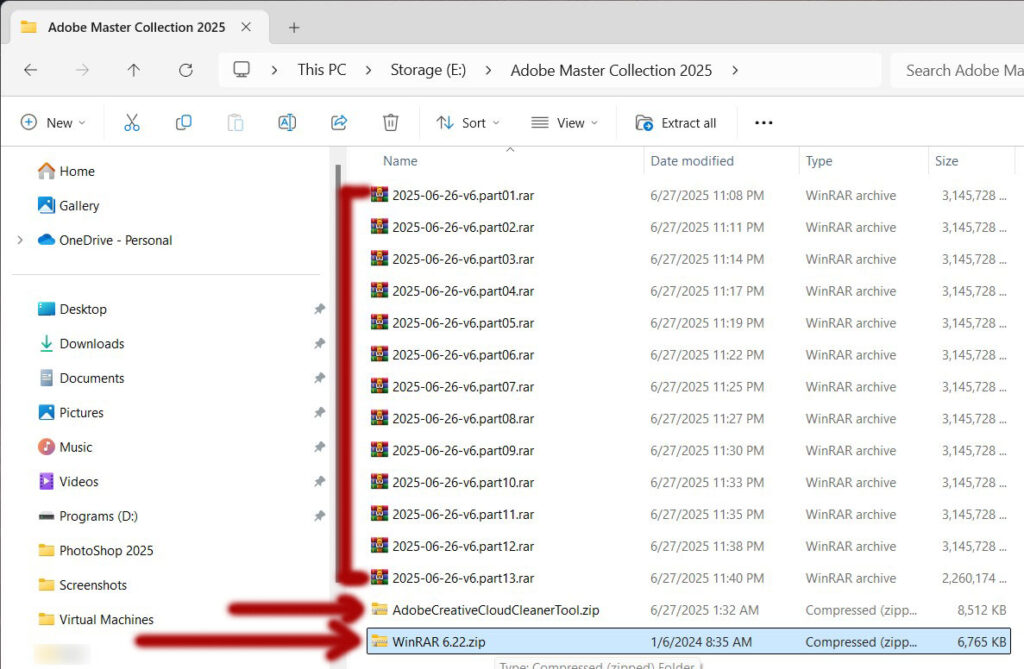The image size is (1024, 669).
Task: Click the PC monitor icon in address bar
Action: (242, 69)
